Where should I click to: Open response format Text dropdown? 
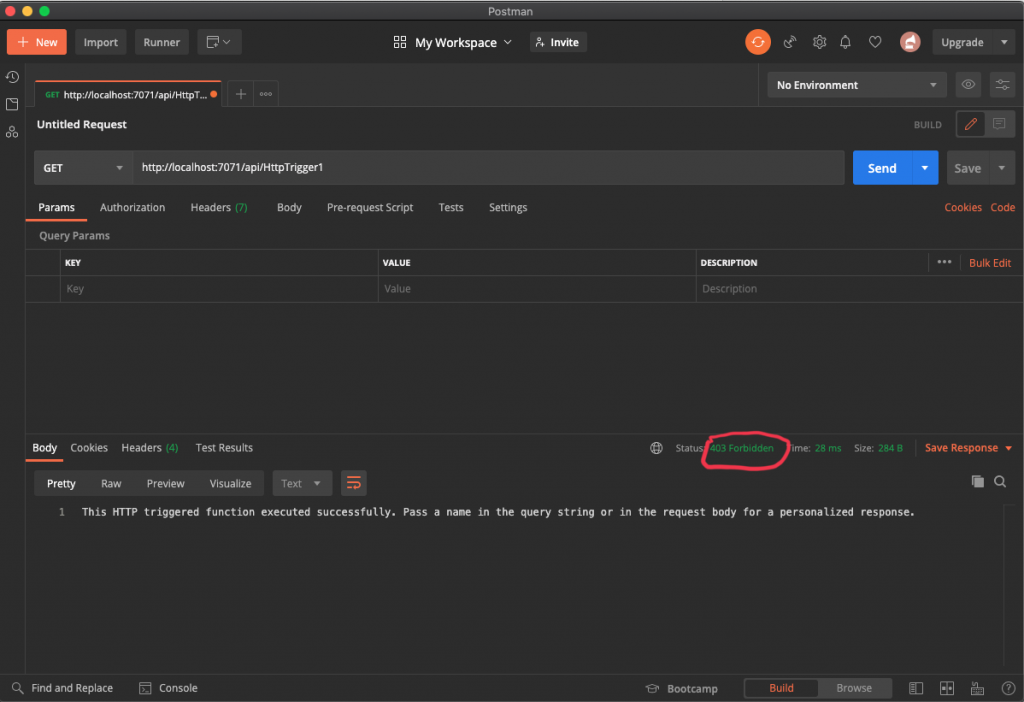click(301, 483)
